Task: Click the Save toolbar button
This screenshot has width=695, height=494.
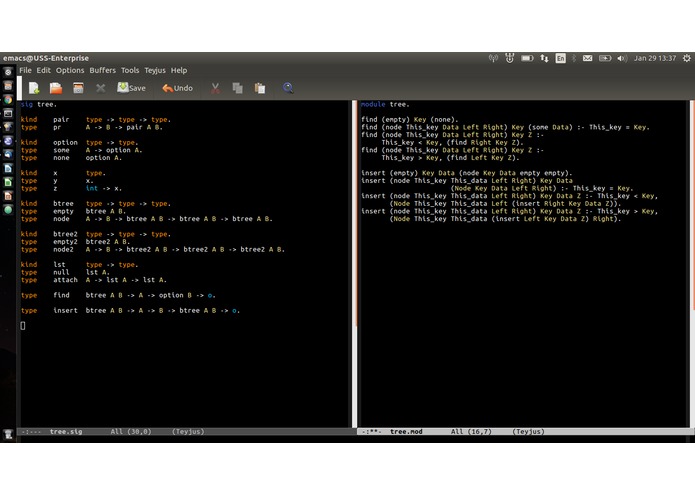Action: point(131,88)
